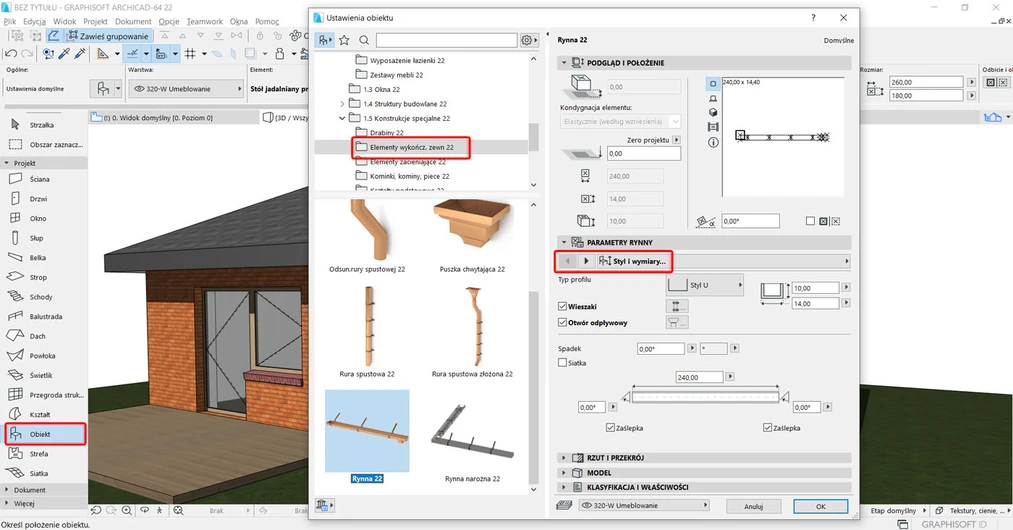Toggle the left Zaślepka checkbox
The image size is (1013, 530).
pos(610,427)
